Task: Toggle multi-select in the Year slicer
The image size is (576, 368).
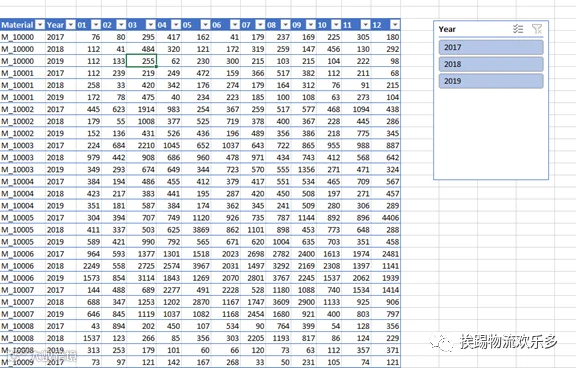Action: pos(518,29)
